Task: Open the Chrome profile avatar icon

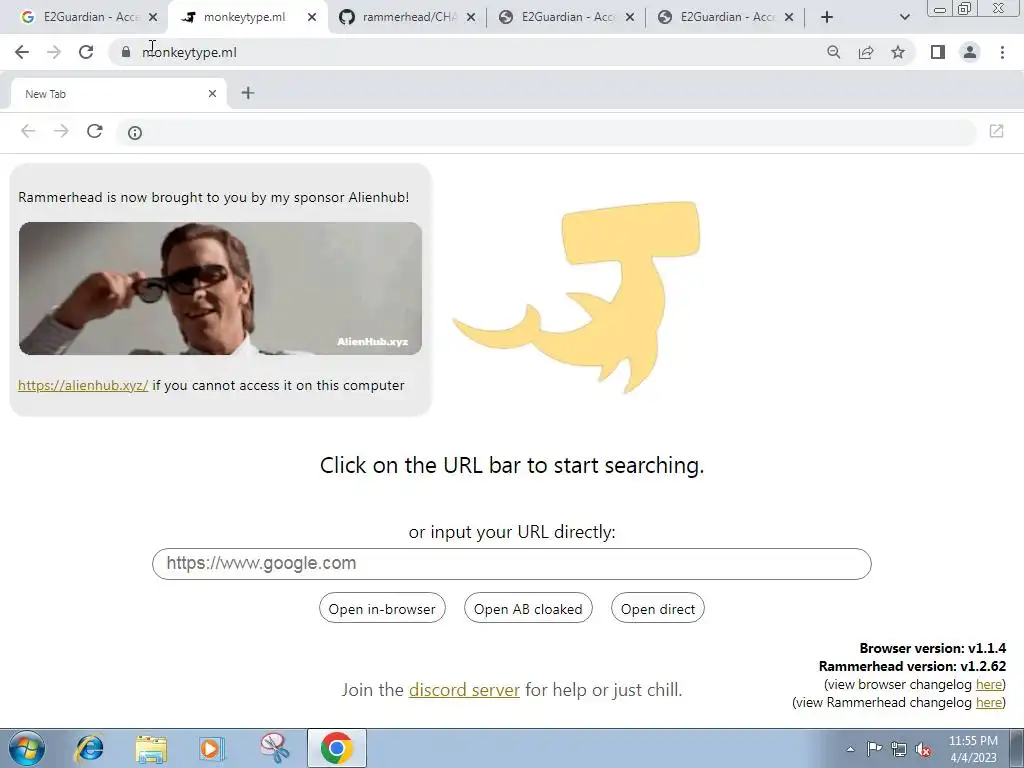Action: click(x=970, y=52)
